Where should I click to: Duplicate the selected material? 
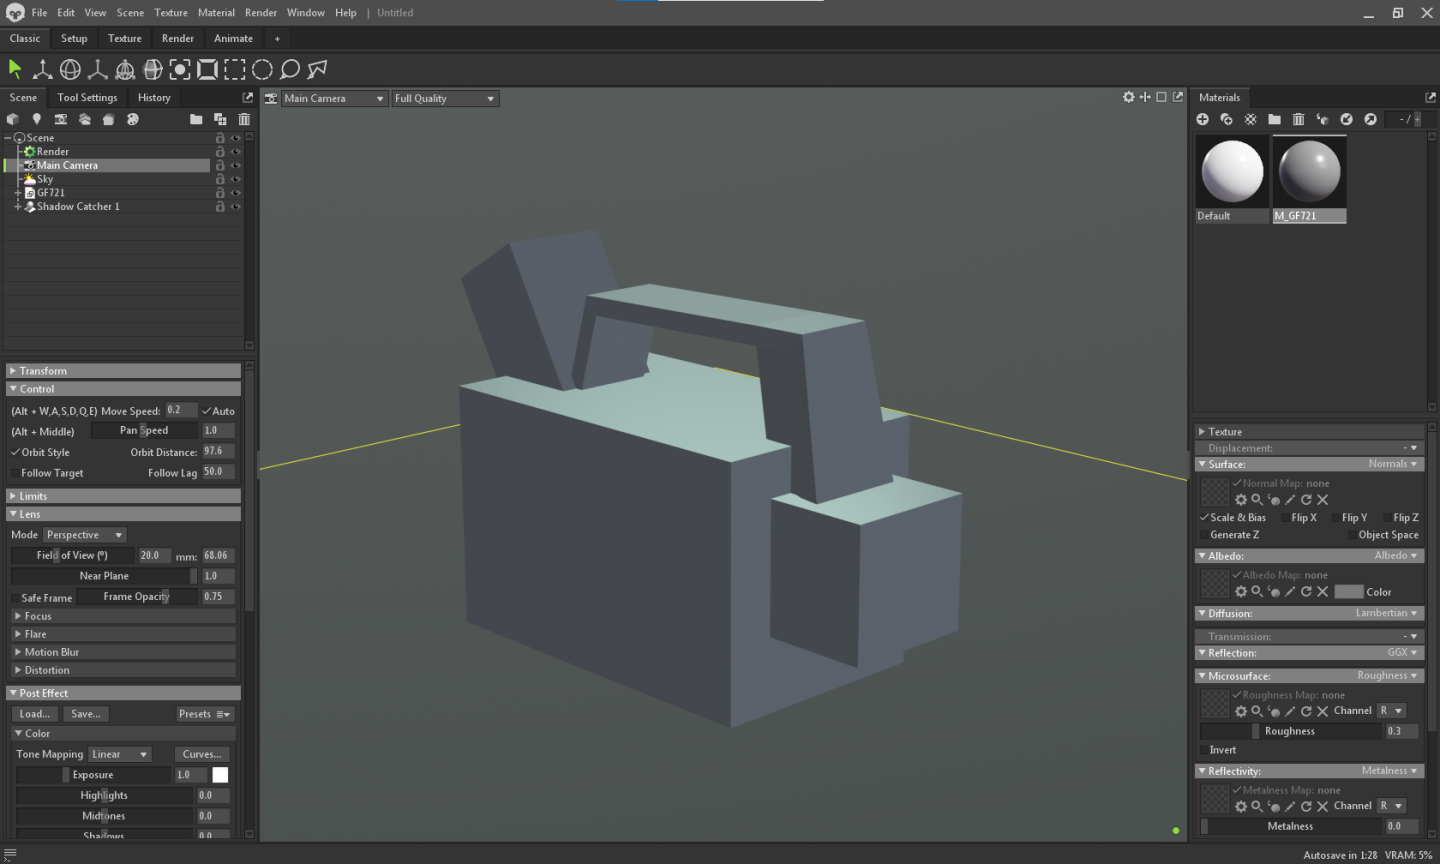click(x=1227, y=119)
